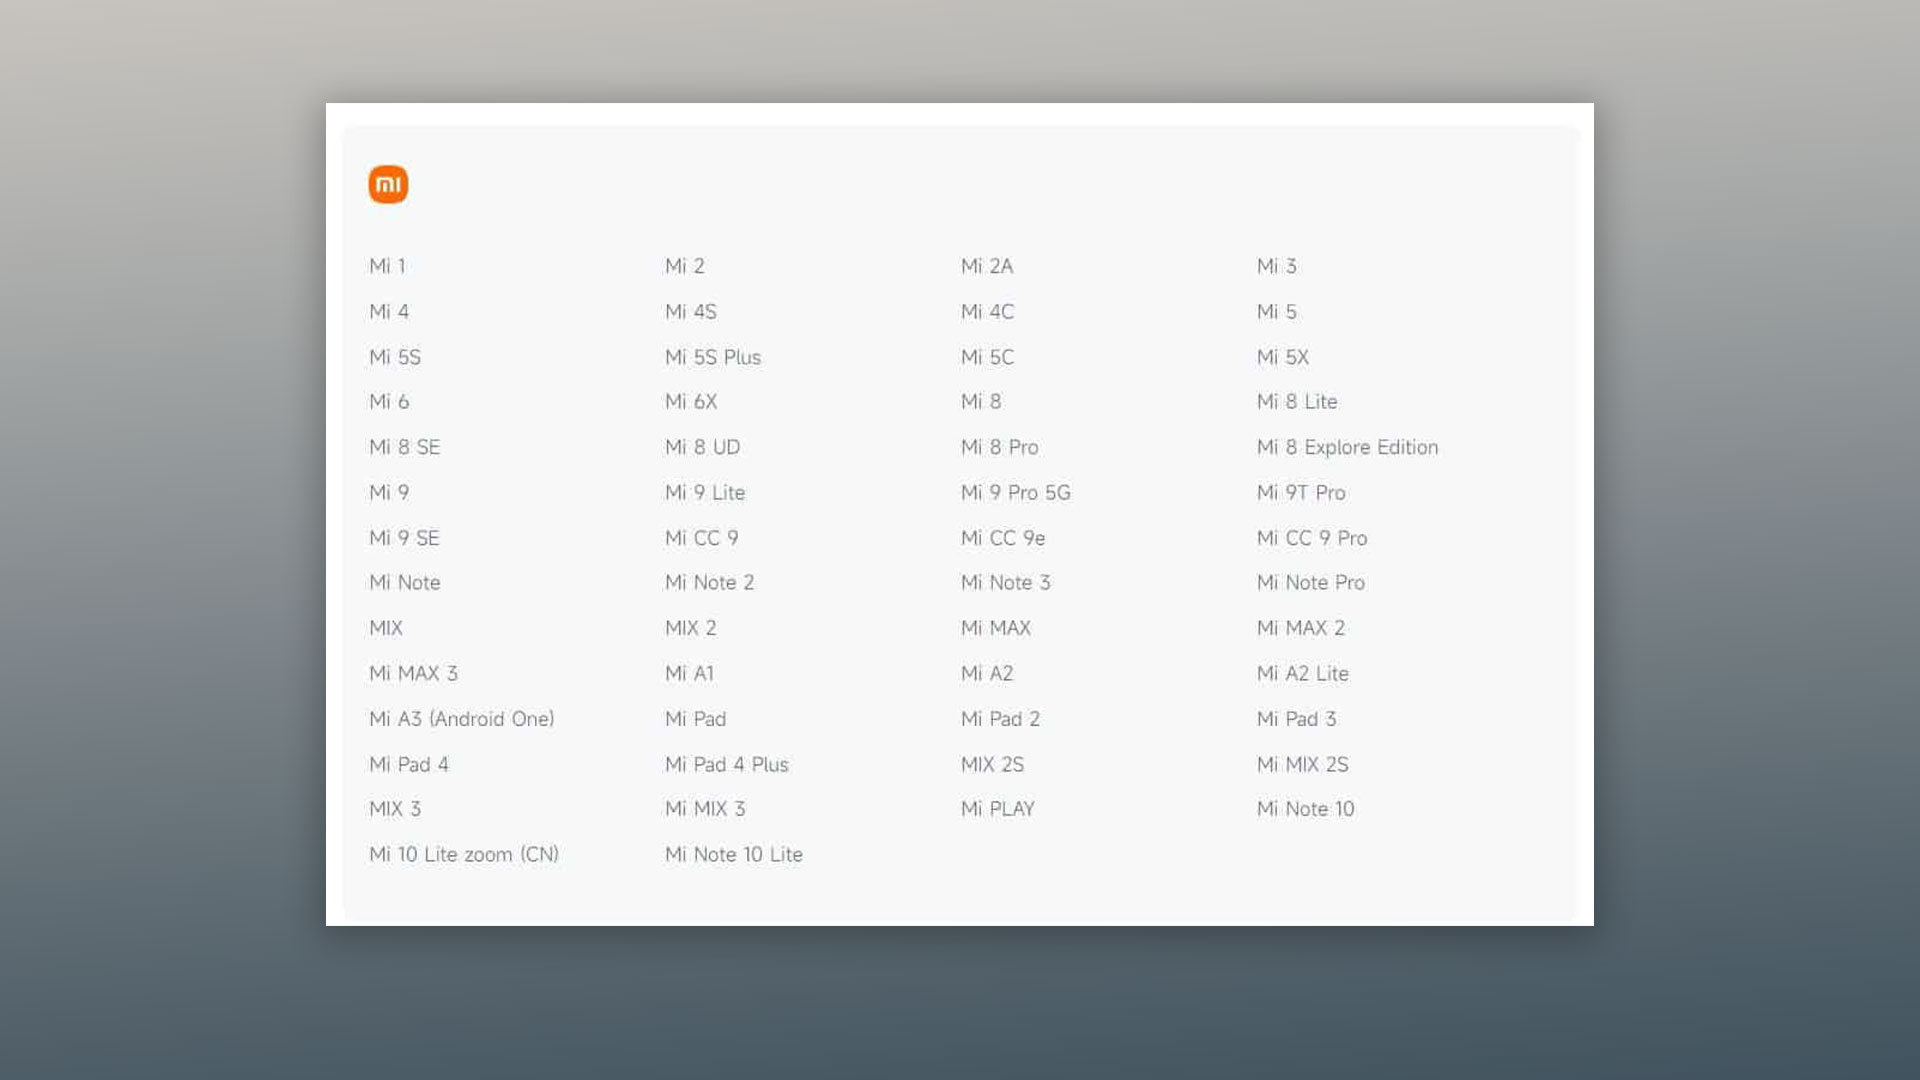Select the 'Mi 8 Lite' entry
The height and width of the screenshot is (1080, 1920).
pyautogui.click(x=1297, y=402)
